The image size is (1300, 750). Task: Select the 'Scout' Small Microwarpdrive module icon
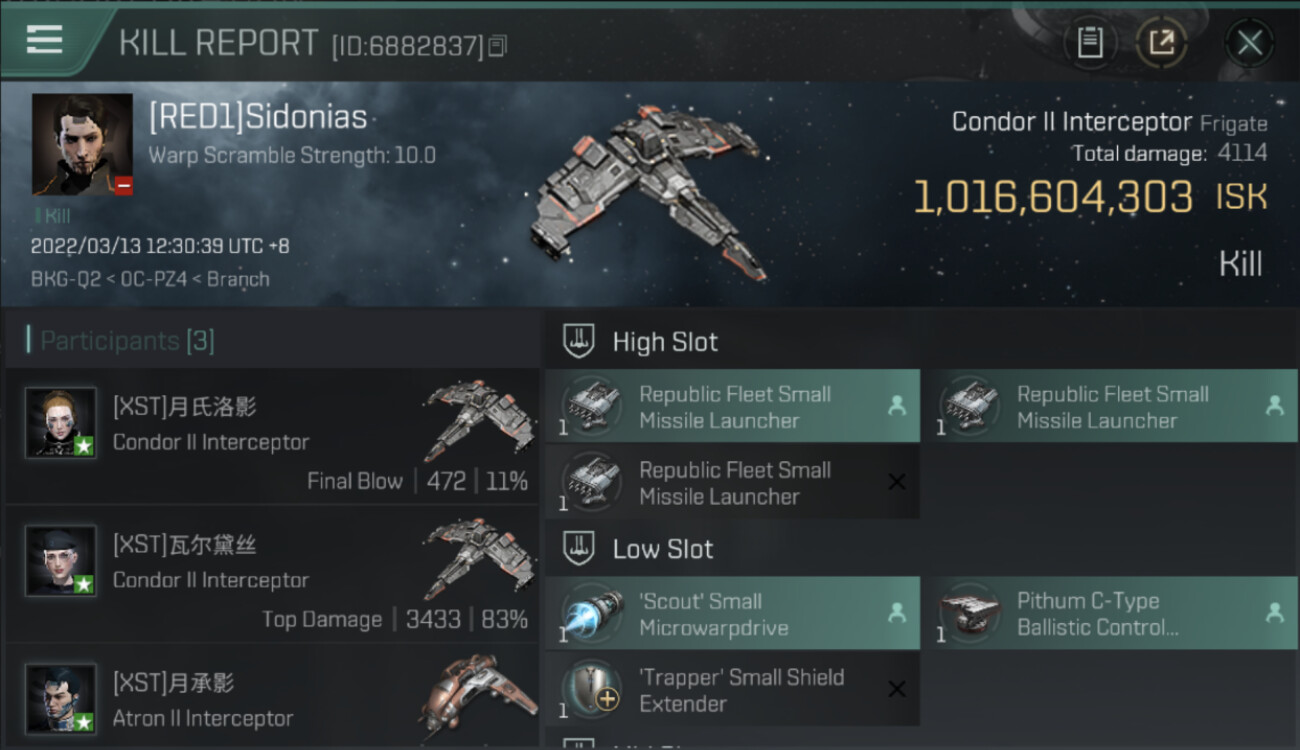(591, 613)
